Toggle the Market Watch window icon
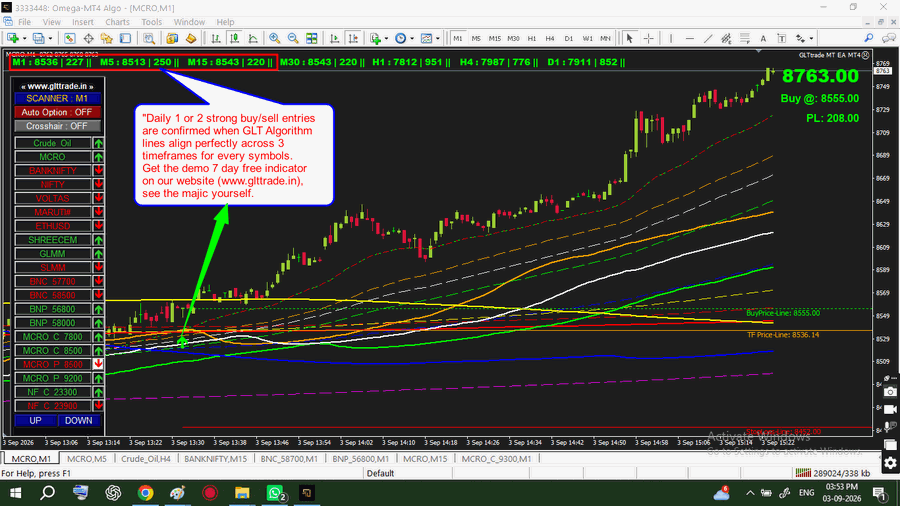Viewport: 900px width, 506px height. coord(69,38)
